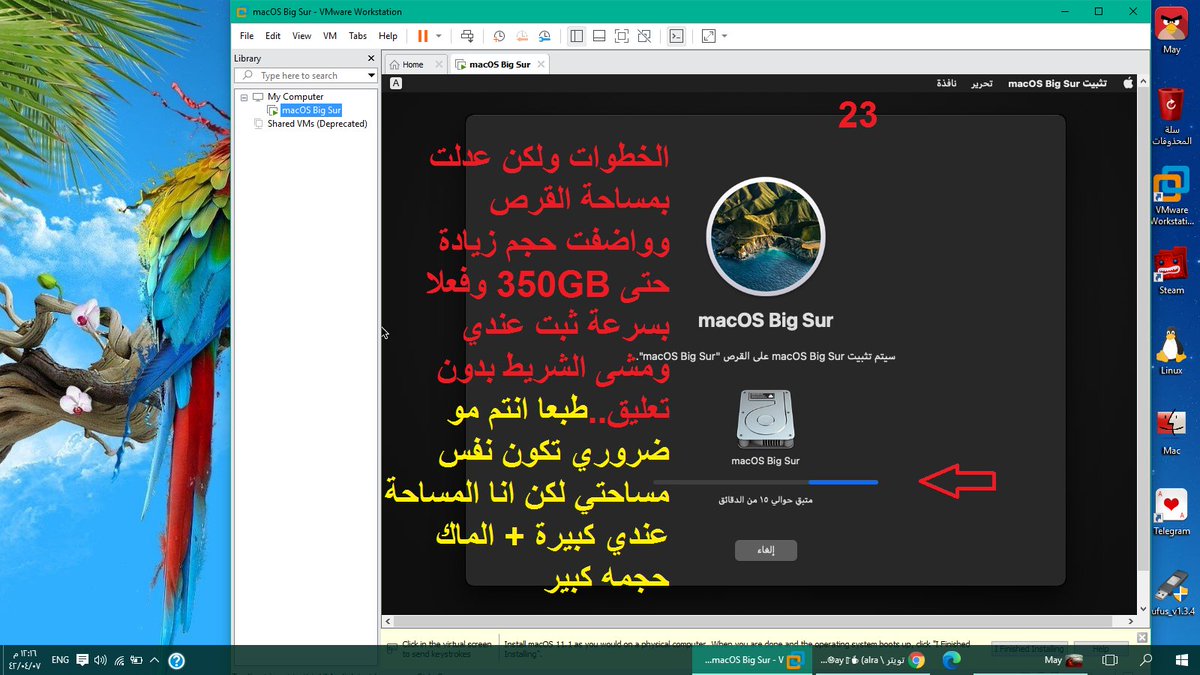1200x675 pixels.
Task: Open the power options dropdown arrow beside pause
Action: click(439, 36)
